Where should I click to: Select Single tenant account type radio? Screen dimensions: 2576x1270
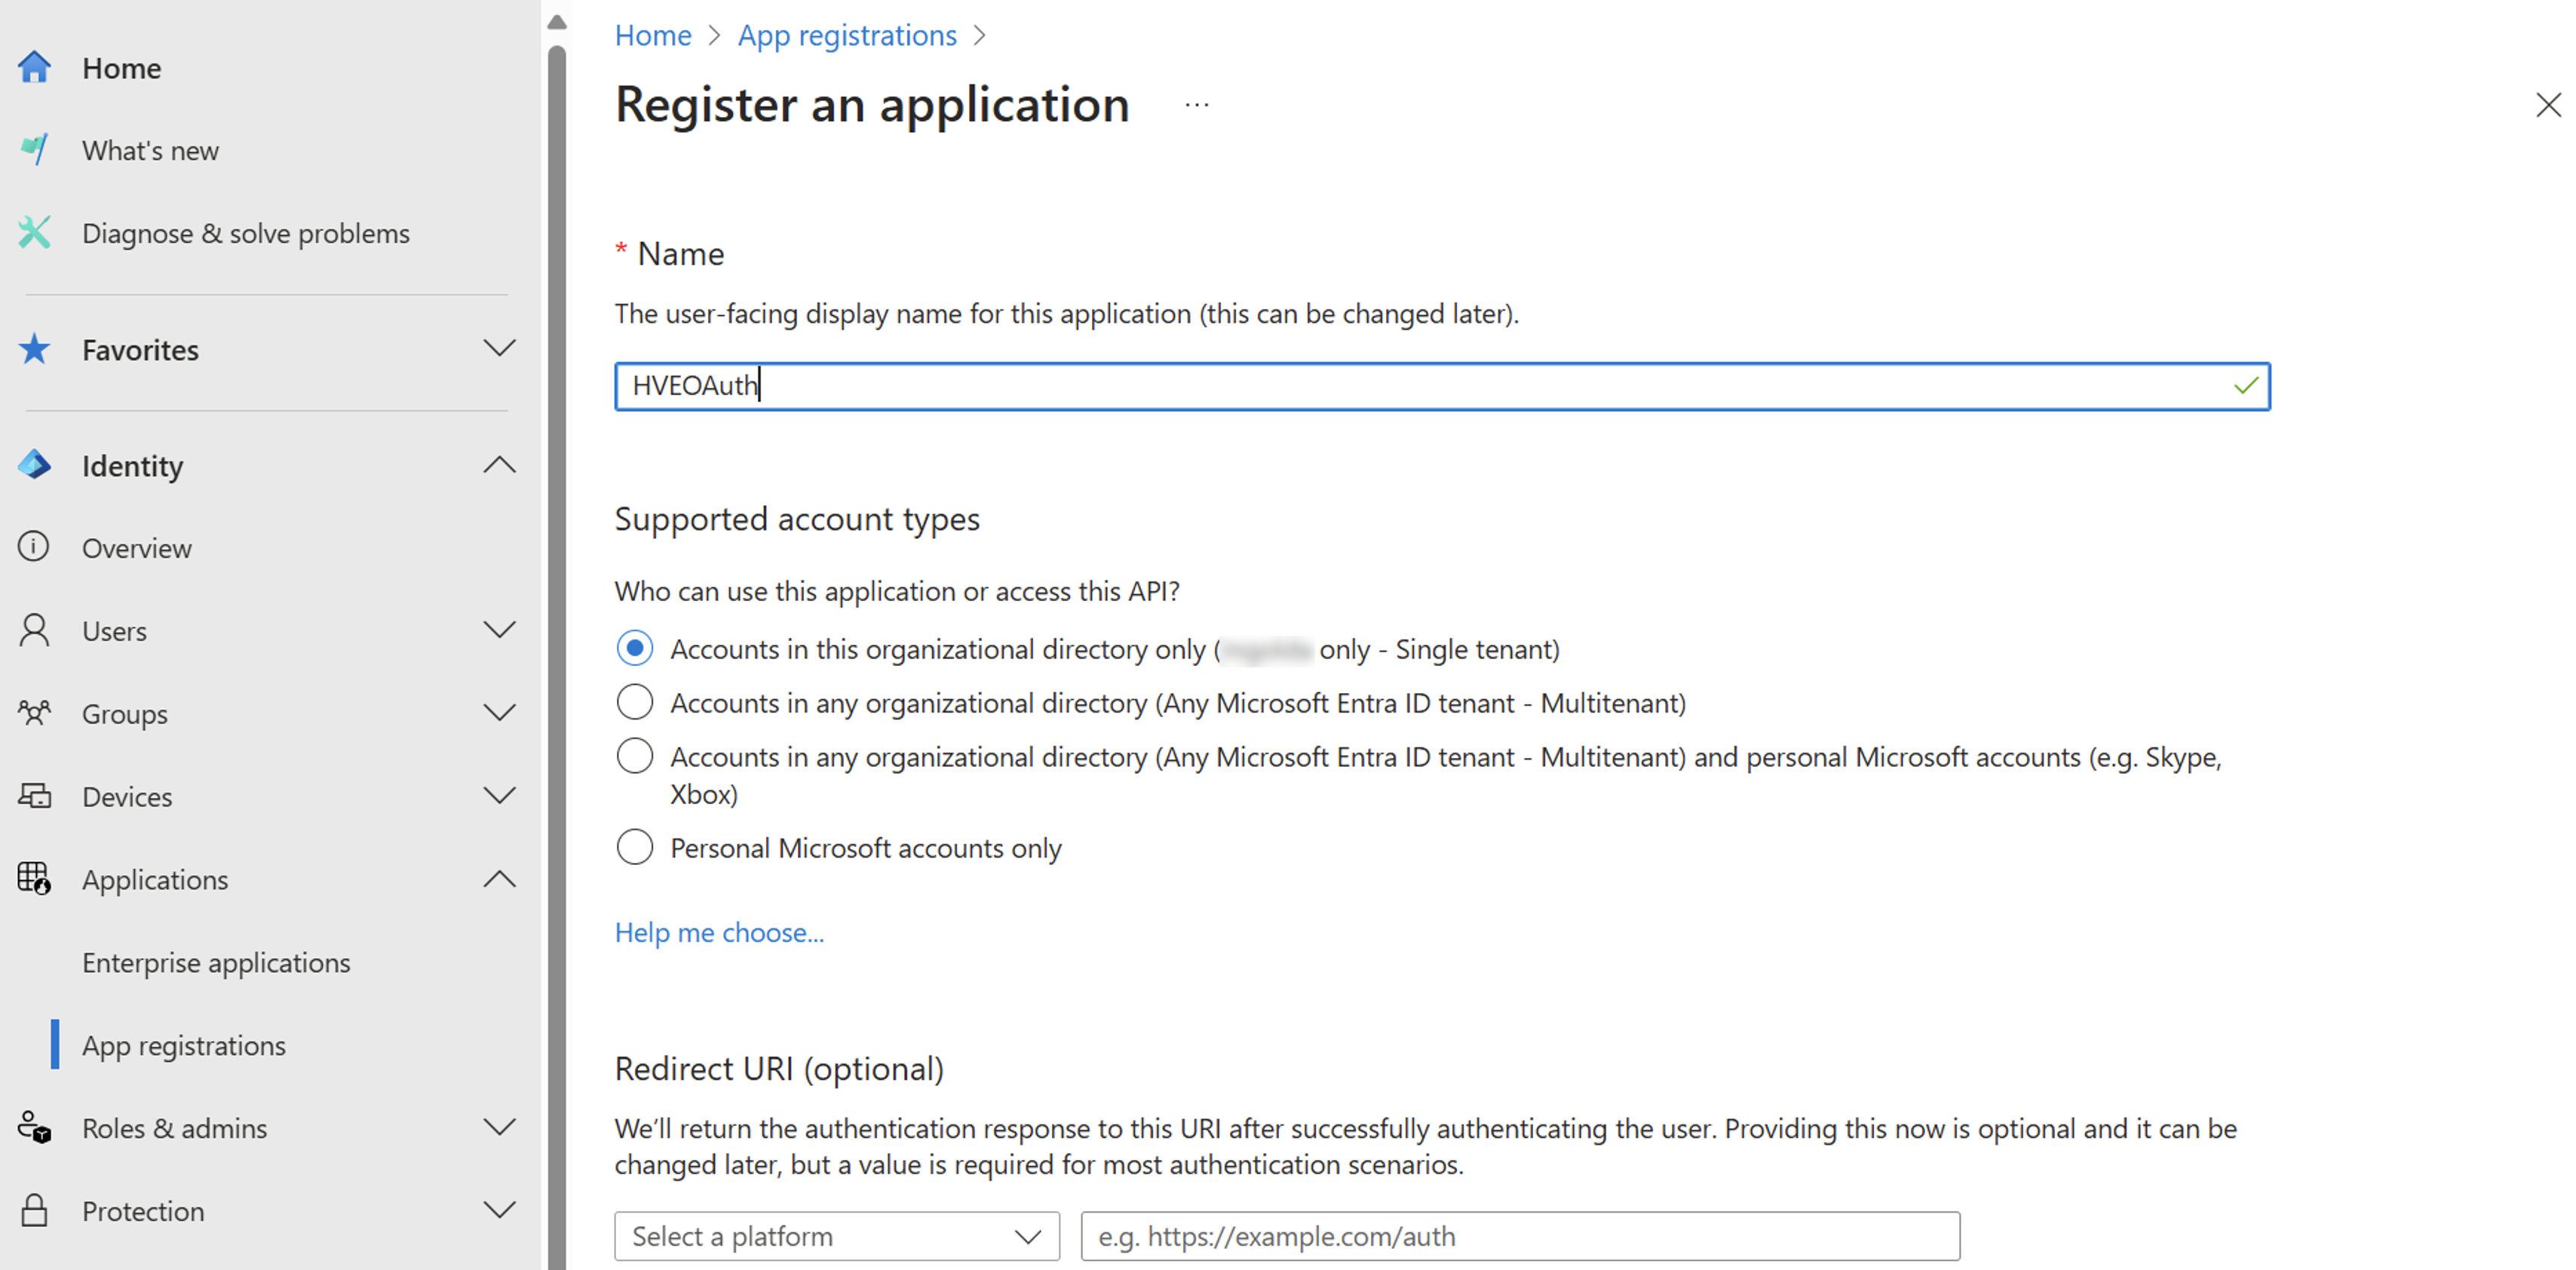point(635,648)
